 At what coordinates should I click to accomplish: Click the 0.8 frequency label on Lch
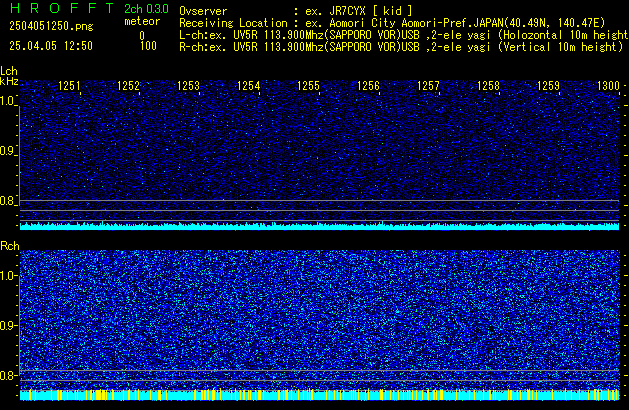click(8, 201)
